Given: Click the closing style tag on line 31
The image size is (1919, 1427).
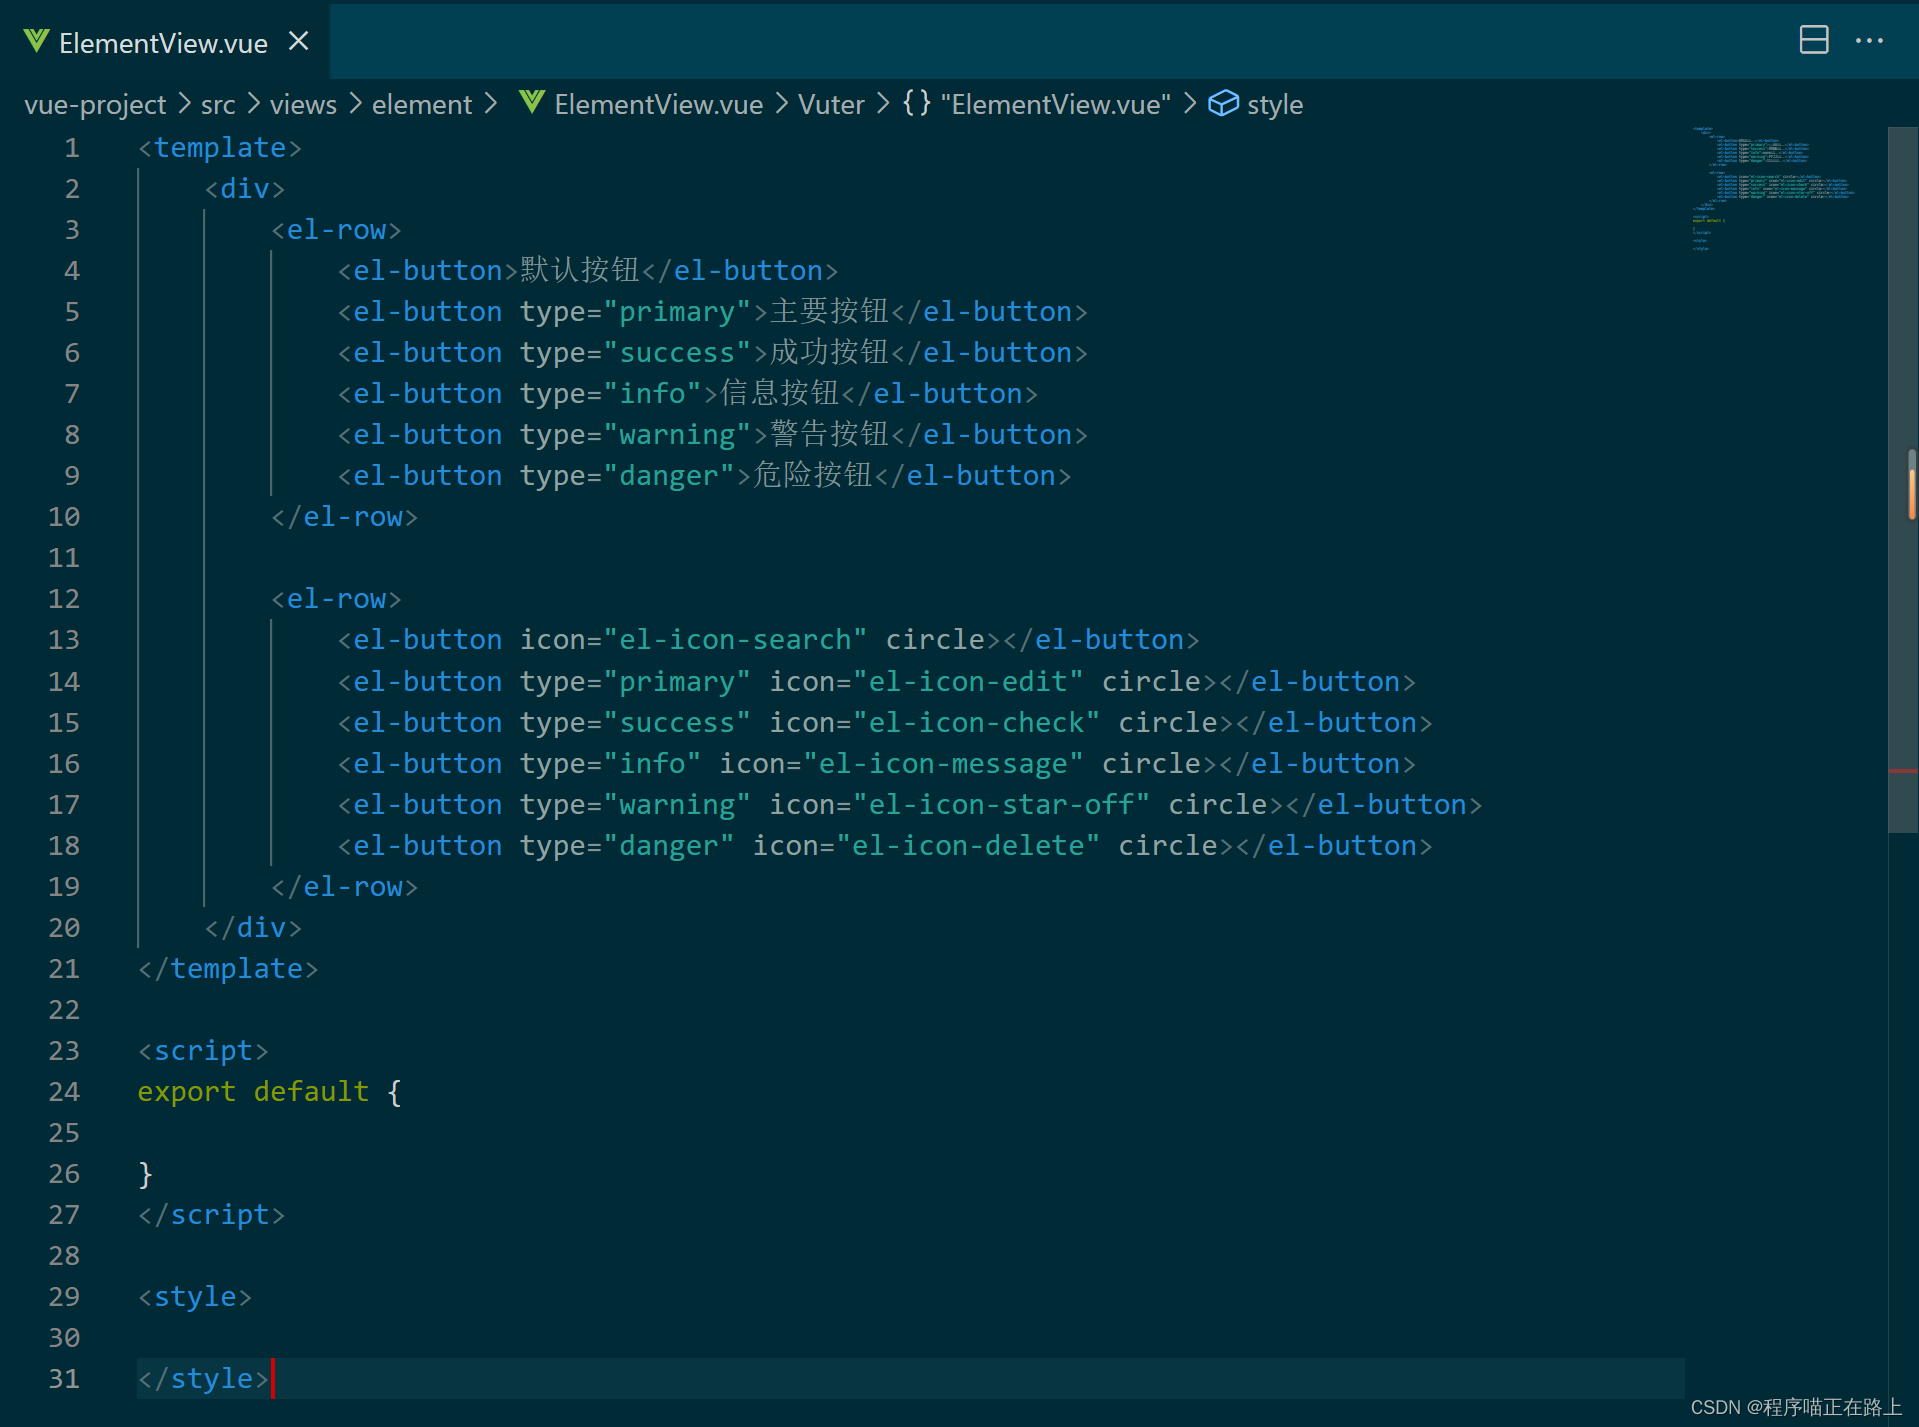Looking at the screenshot, I should point(203,1379).
